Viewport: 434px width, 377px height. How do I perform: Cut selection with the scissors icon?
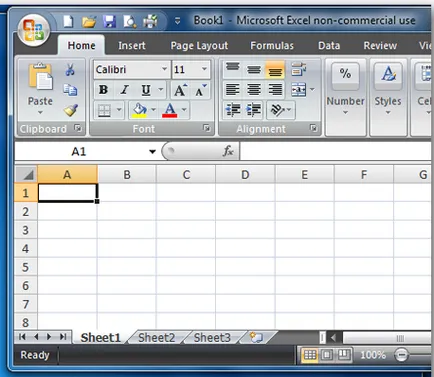70,70
